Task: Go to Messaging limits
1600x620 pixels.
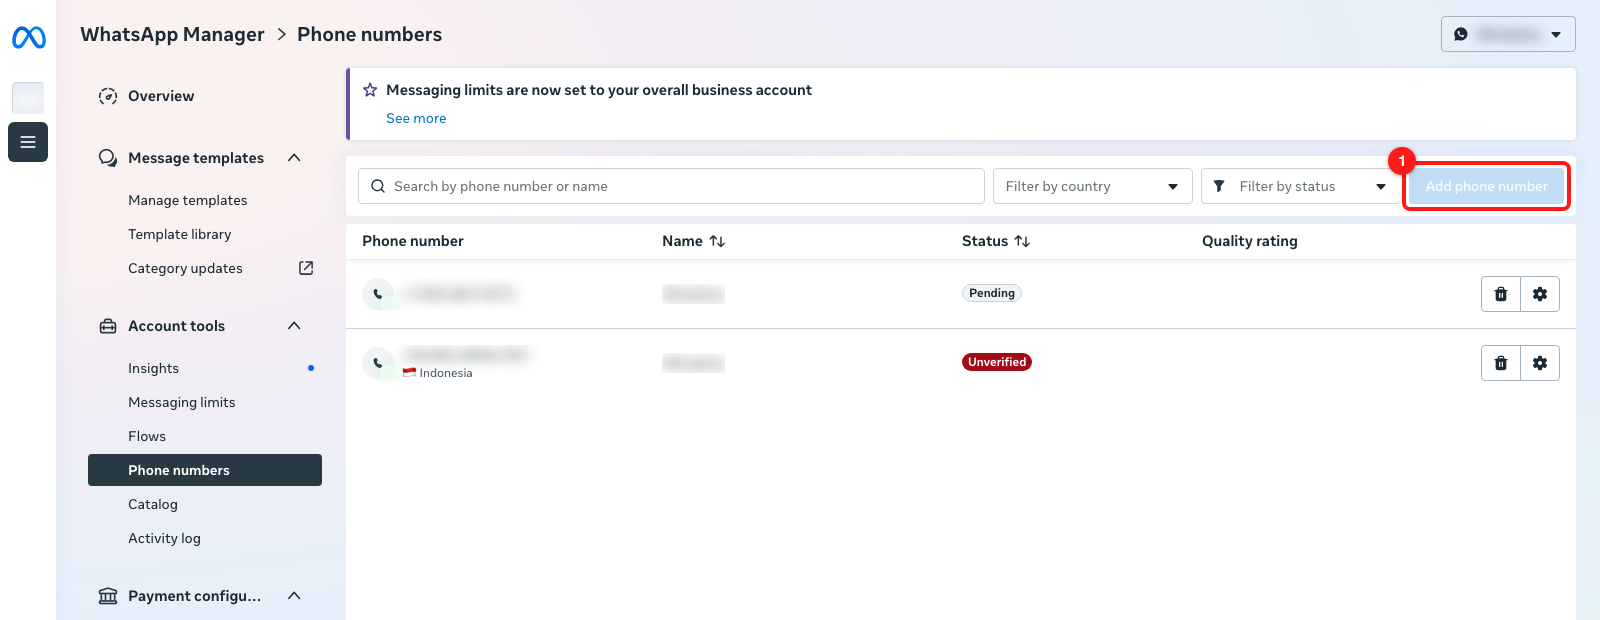Action: coord(182,402)
